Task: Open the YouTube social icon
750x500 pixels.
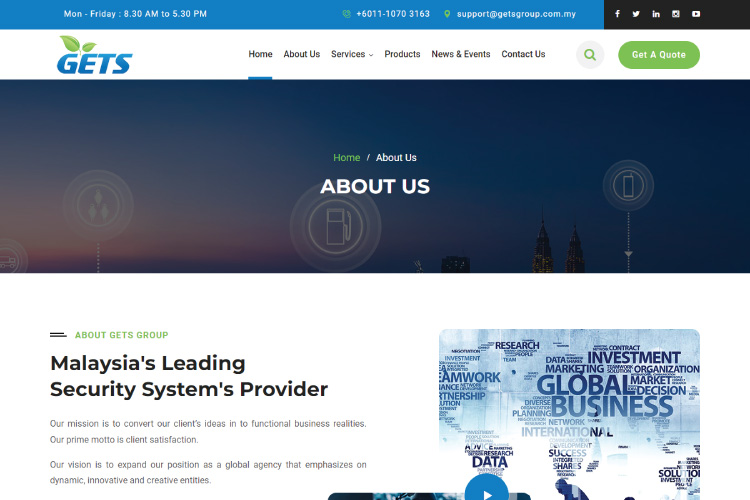Action: pos(696,14)
